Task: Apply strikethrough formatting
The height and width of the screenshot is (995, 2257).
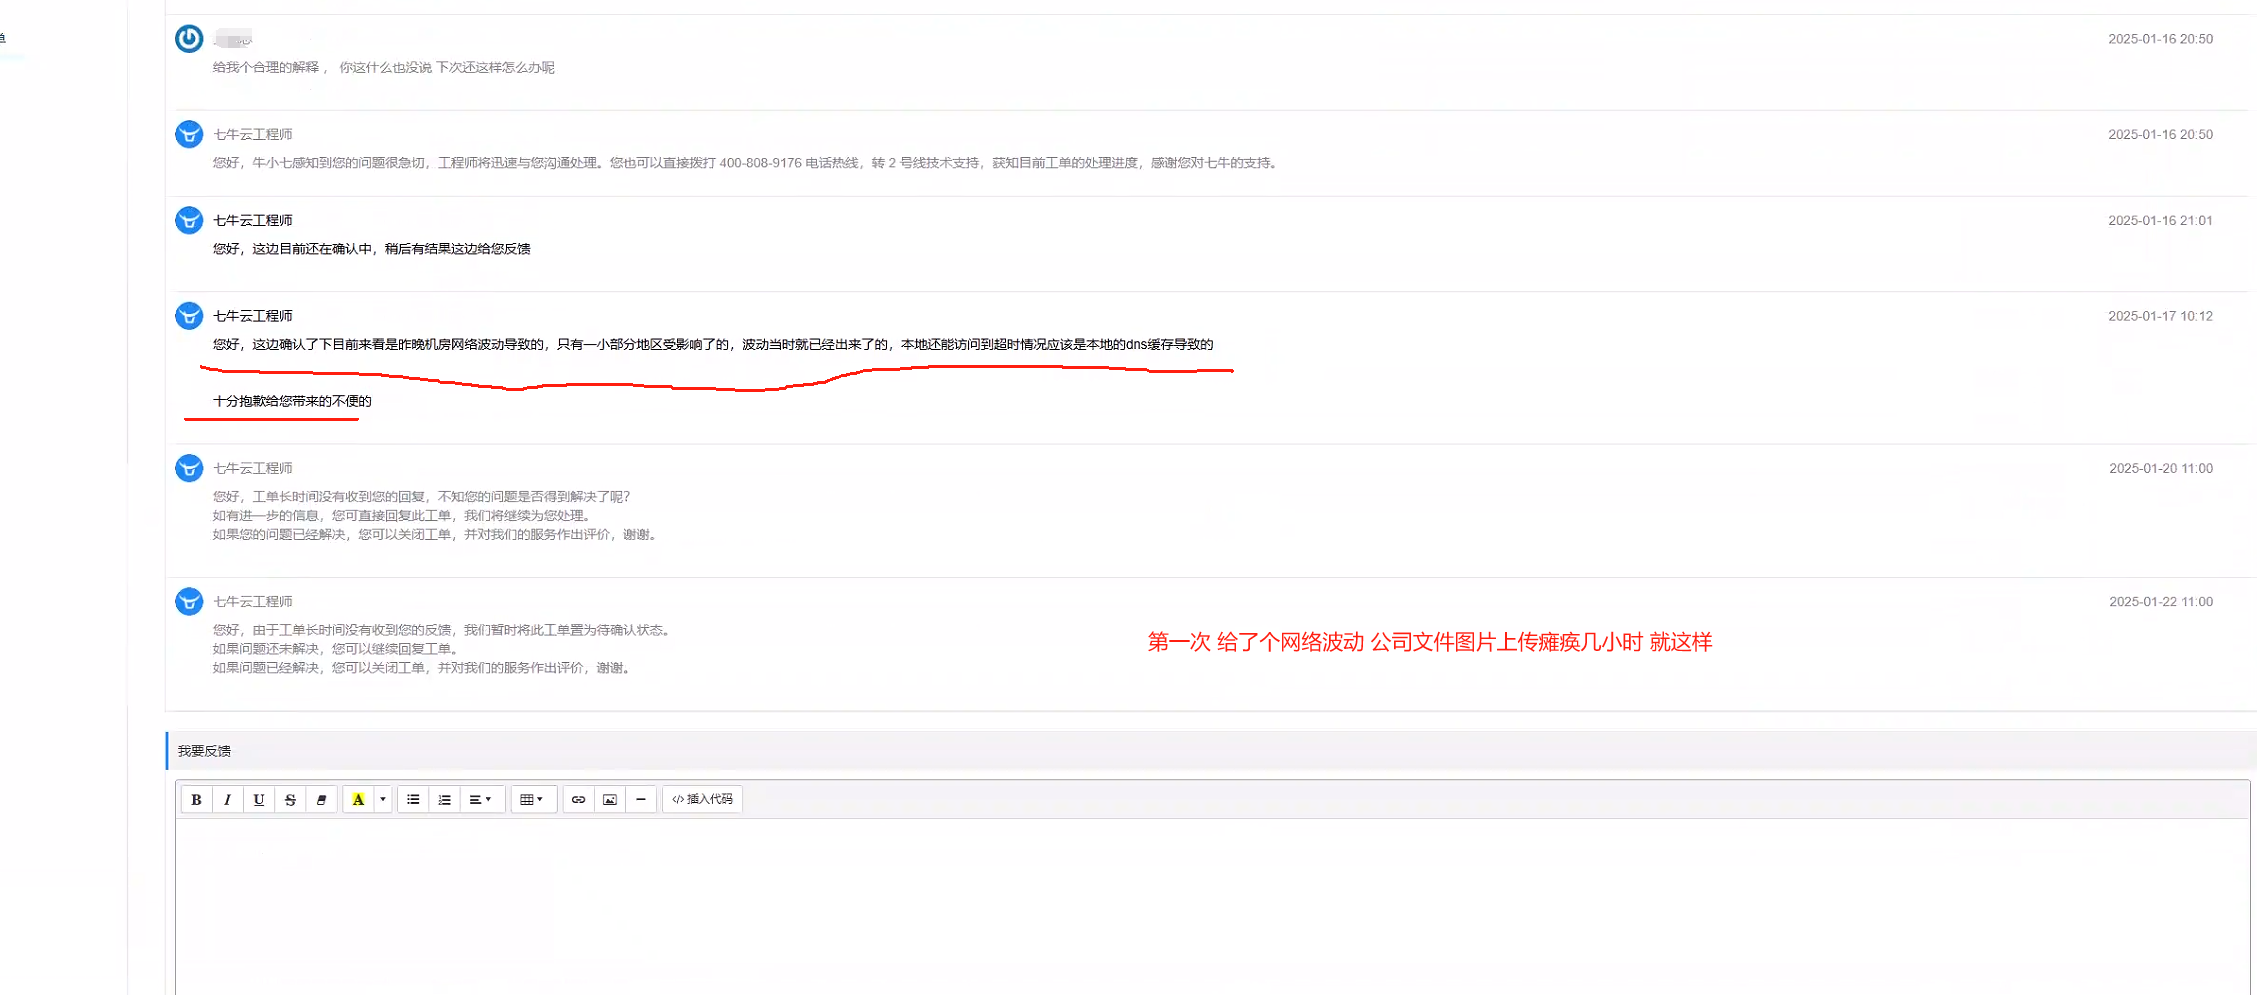Action: point(290,799)
